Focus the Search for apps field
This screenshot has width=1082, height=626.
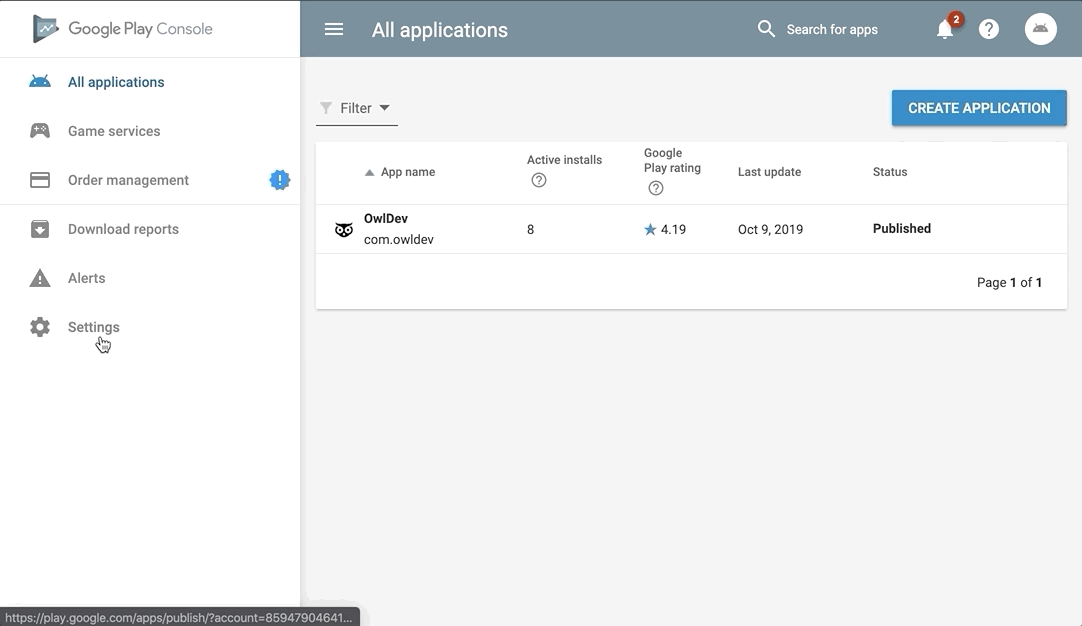tap(832, 29)
